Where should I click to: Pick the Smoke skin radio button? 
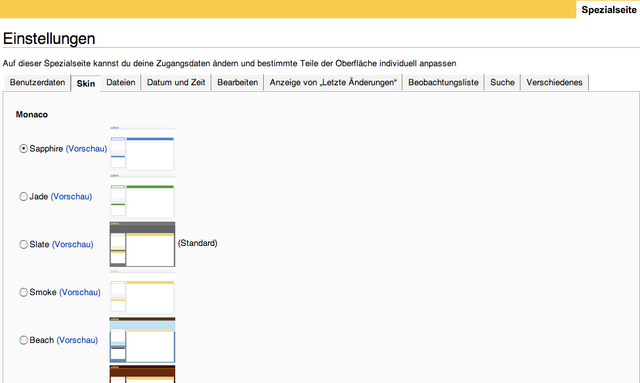[x=24, y=292]
